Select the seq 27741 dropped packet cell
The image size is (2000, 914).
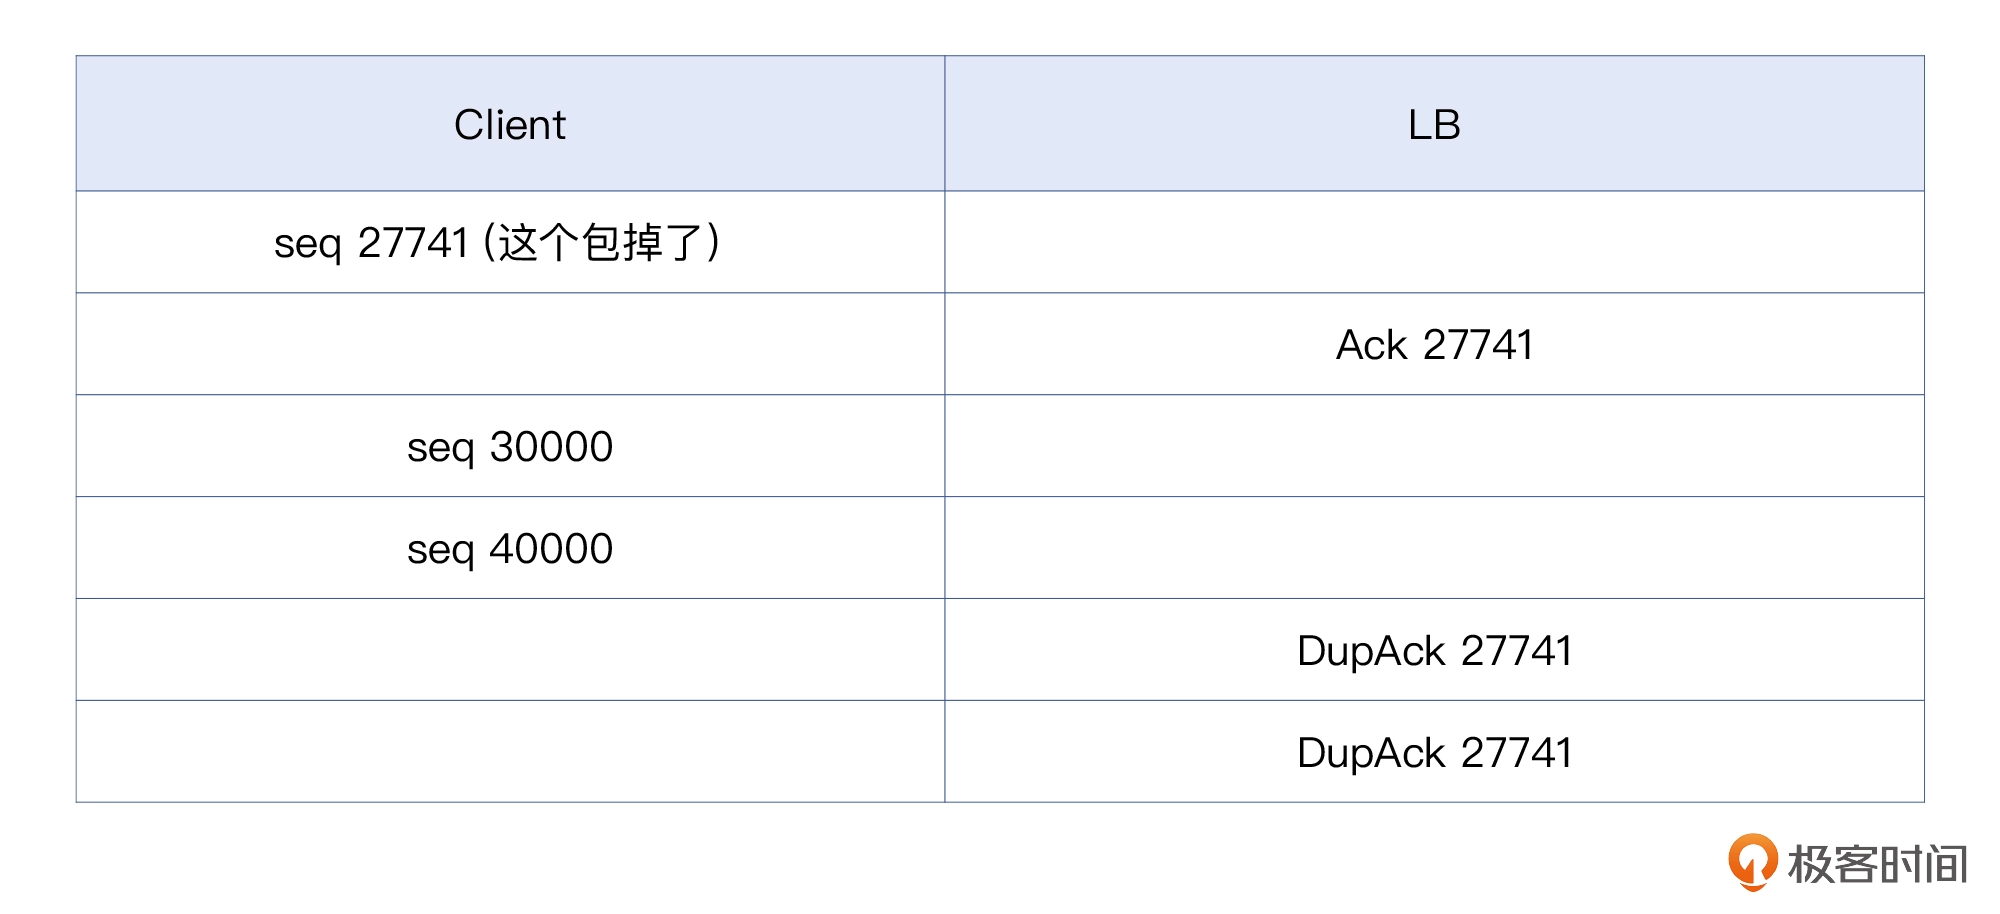click(x=510, y=242)
